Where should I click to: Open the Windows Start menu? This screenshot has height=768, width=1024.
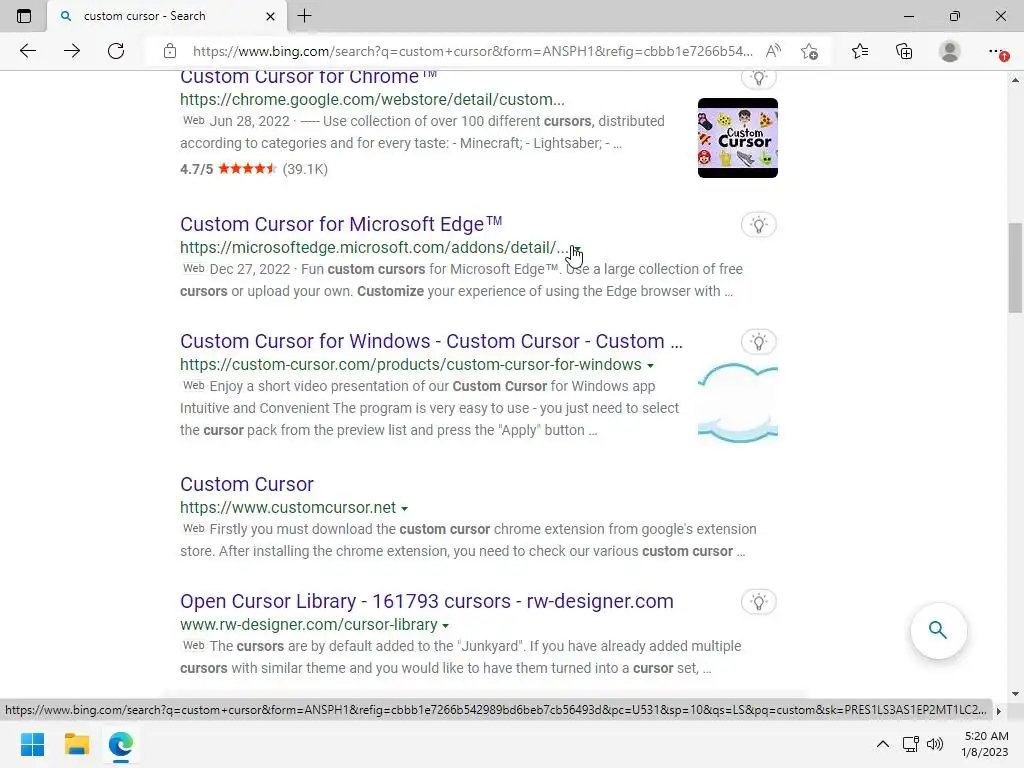[33, 744]
